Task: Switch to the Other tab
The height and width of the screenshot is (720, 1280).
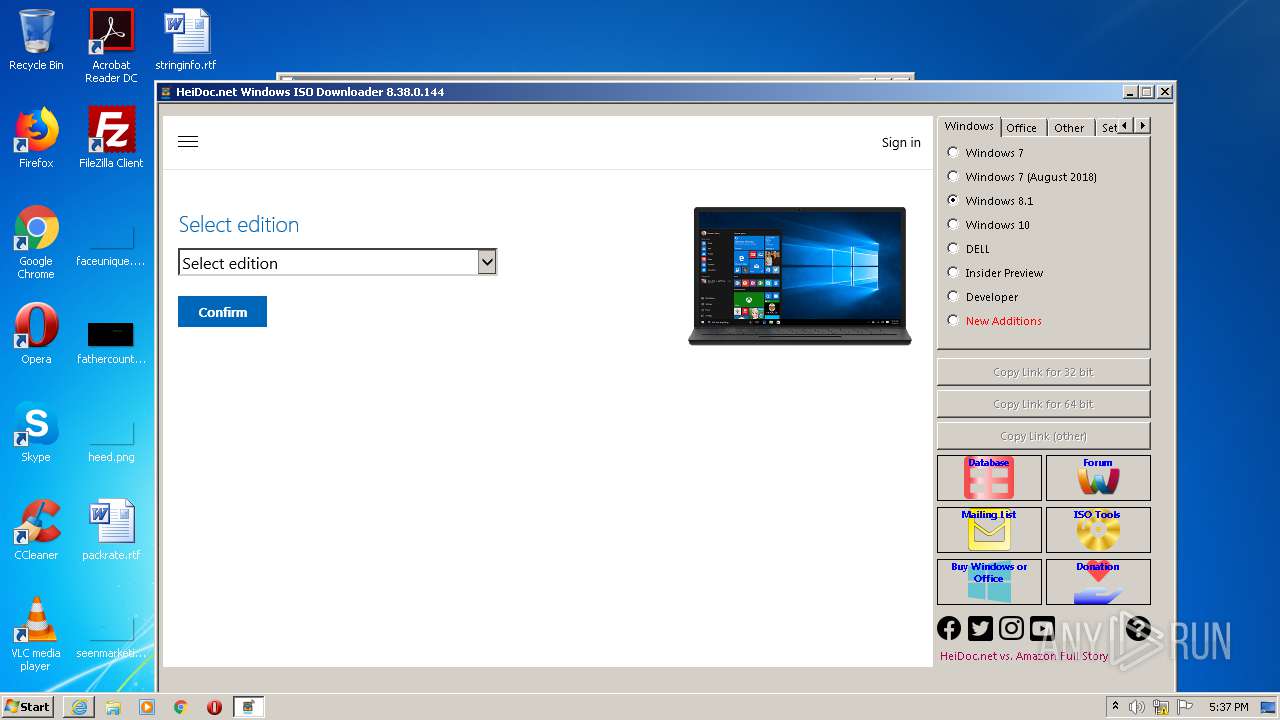Action: 1069,128
